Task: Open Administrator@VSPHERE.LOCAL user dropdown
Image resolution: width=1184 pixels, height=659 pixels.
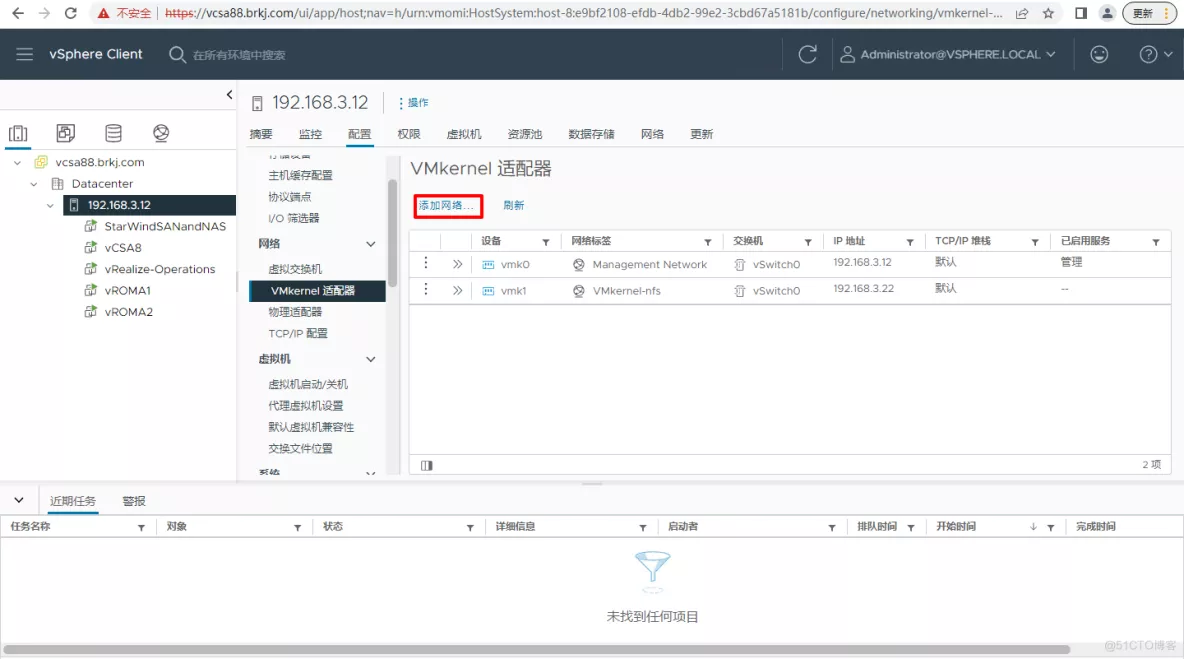Action: click(948, 54)
